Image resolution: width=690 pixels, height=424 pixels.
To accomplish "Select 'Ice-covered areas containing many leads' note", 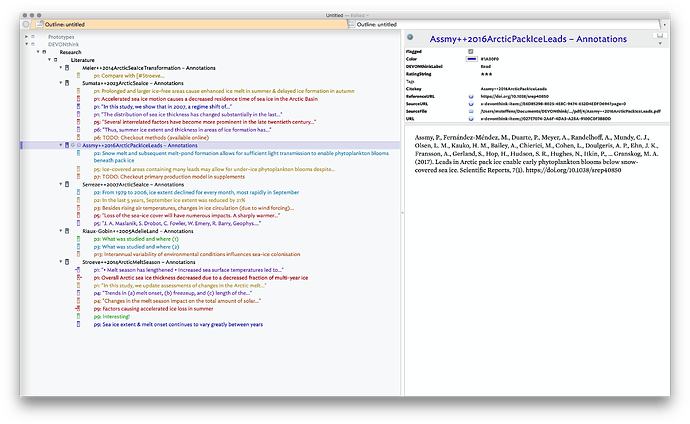I will [214, 169].
